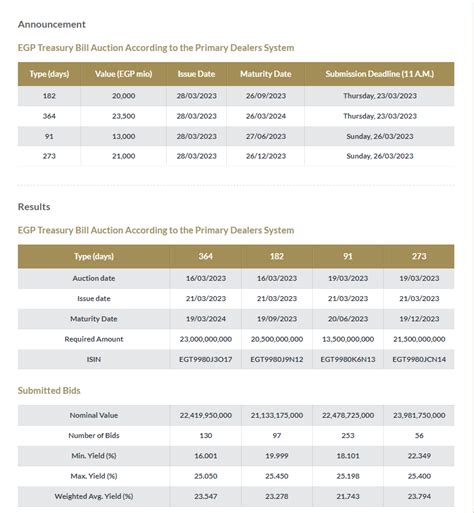Screen dimensions: 474x513
Task: Click the Results section heading
Action: coord(34,207)
